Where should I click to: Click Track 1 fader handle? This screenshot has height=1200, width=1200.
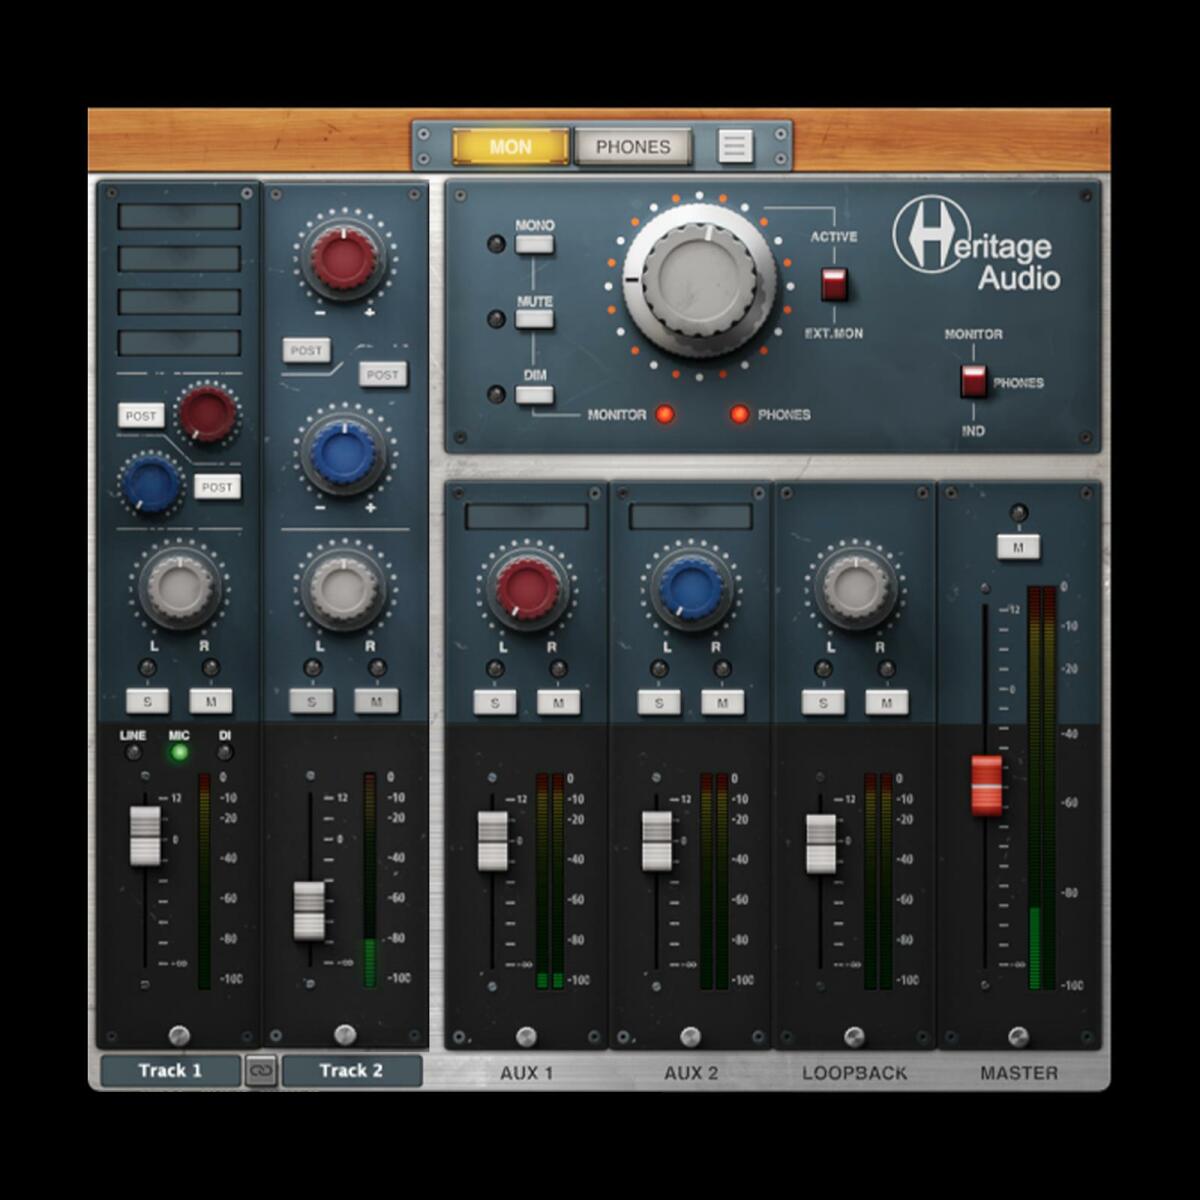point(145,835)
